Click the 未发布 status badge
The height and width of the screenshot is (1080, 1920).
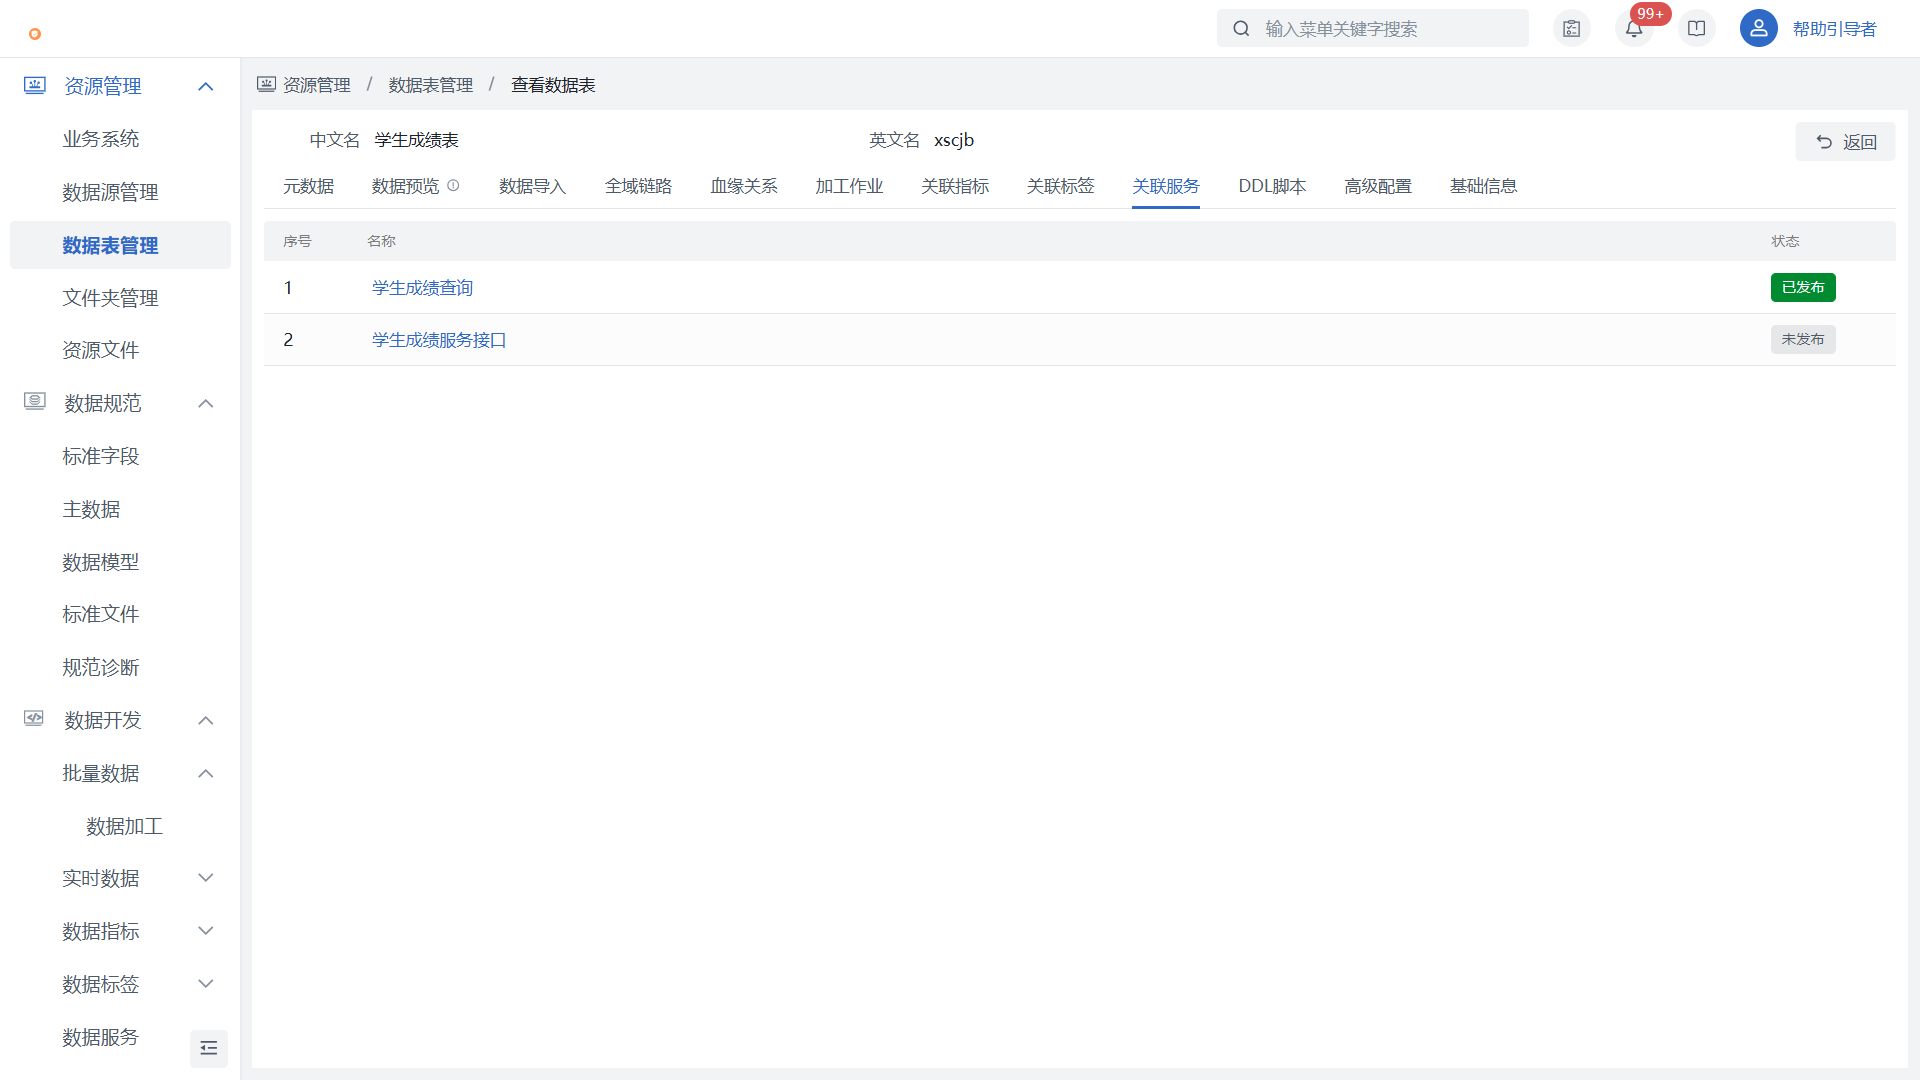point(1803,339)
